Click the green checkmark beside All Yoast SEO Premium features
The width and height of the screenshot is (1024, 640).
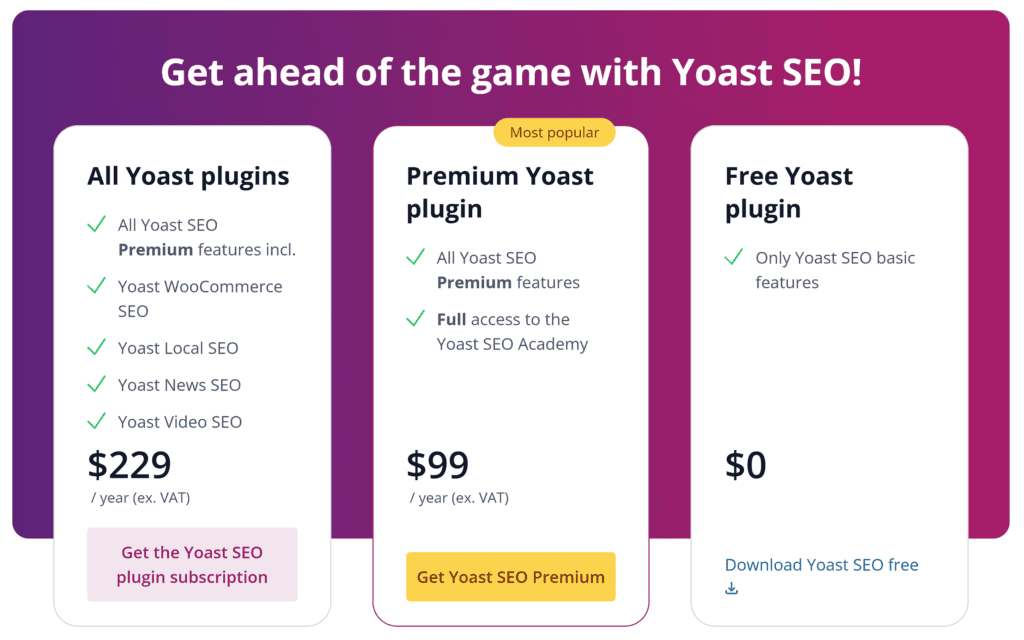coord(416,258)
